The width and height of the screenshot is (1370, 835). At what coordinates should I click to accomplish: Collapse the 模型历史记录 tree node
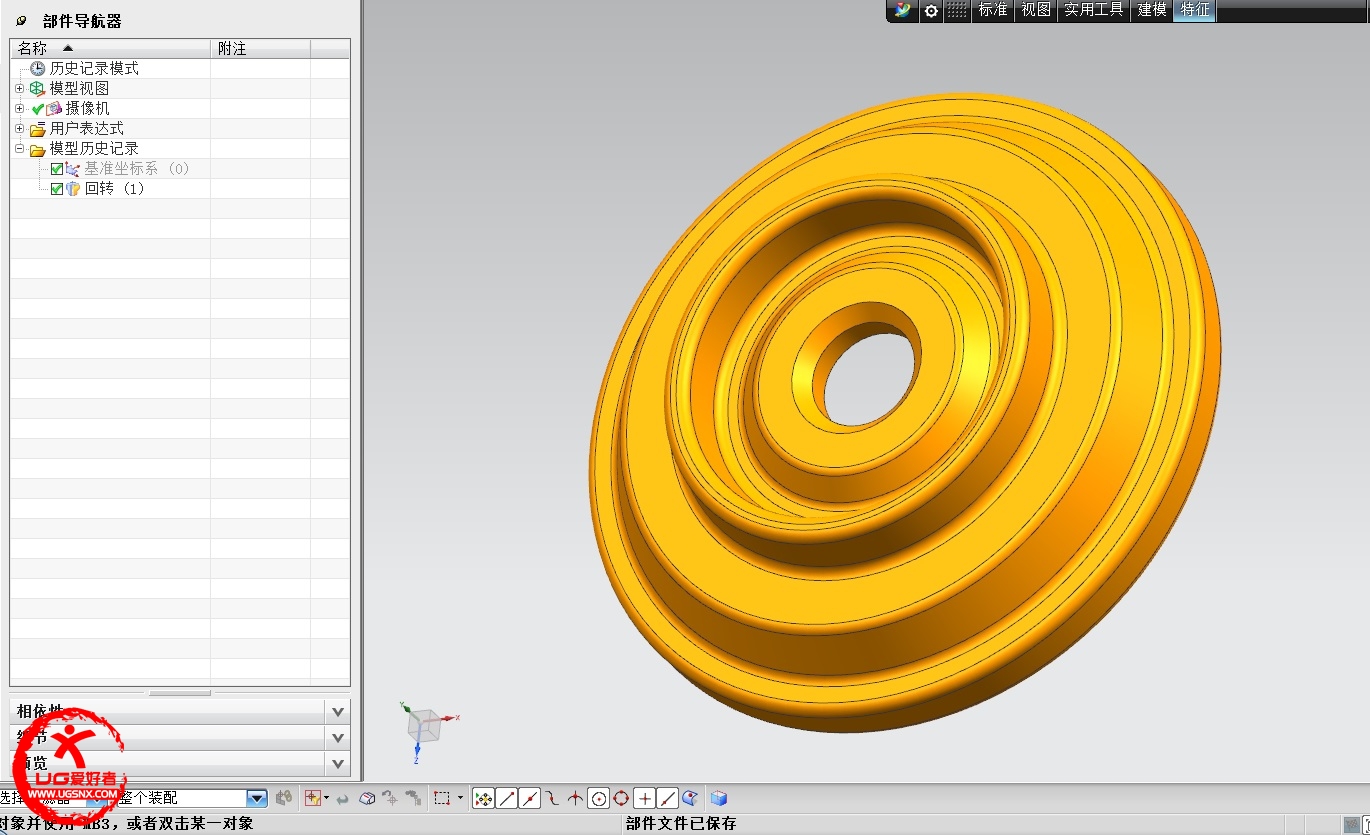[19, 148]
